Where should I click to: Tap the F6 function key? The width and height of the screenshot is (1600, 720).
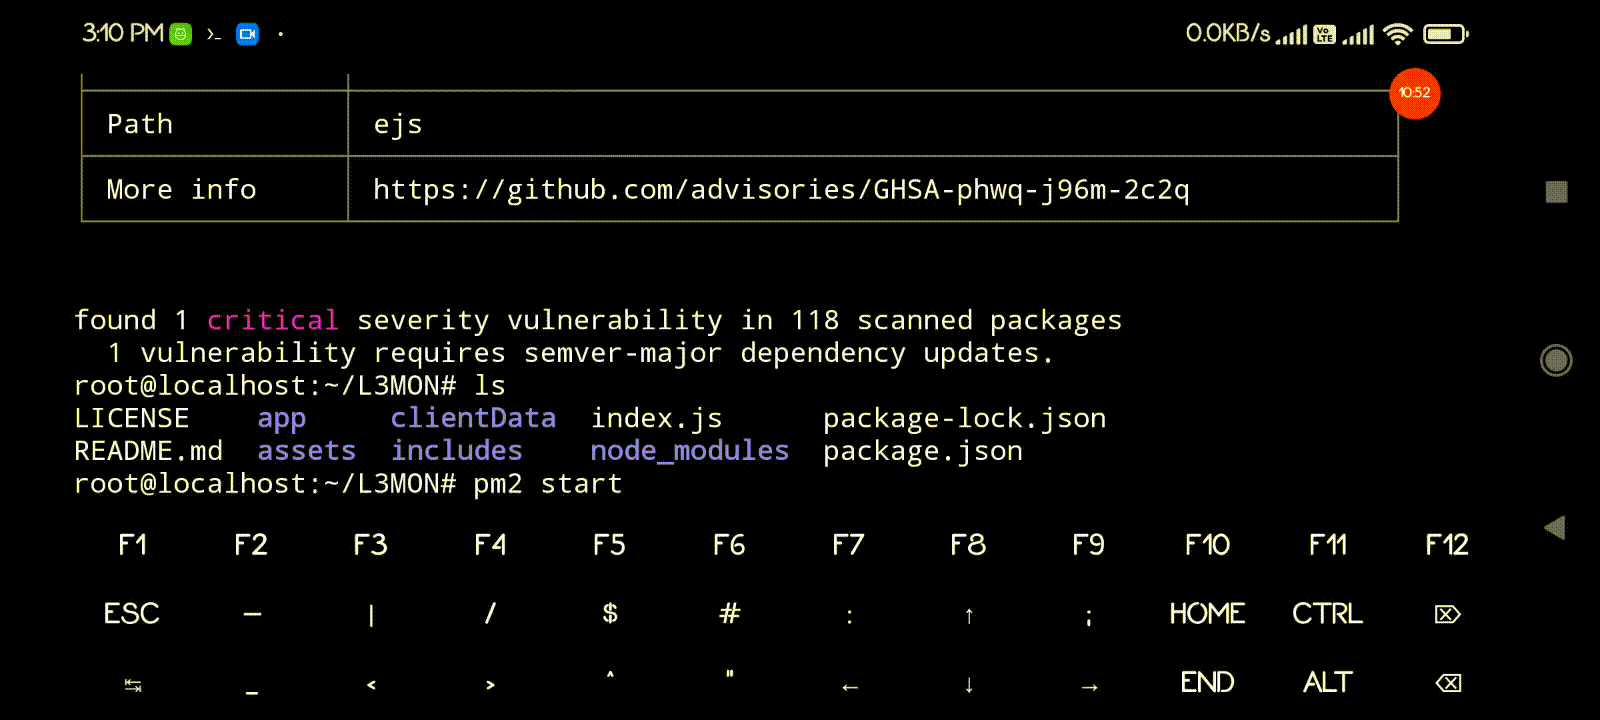point(729,545)
